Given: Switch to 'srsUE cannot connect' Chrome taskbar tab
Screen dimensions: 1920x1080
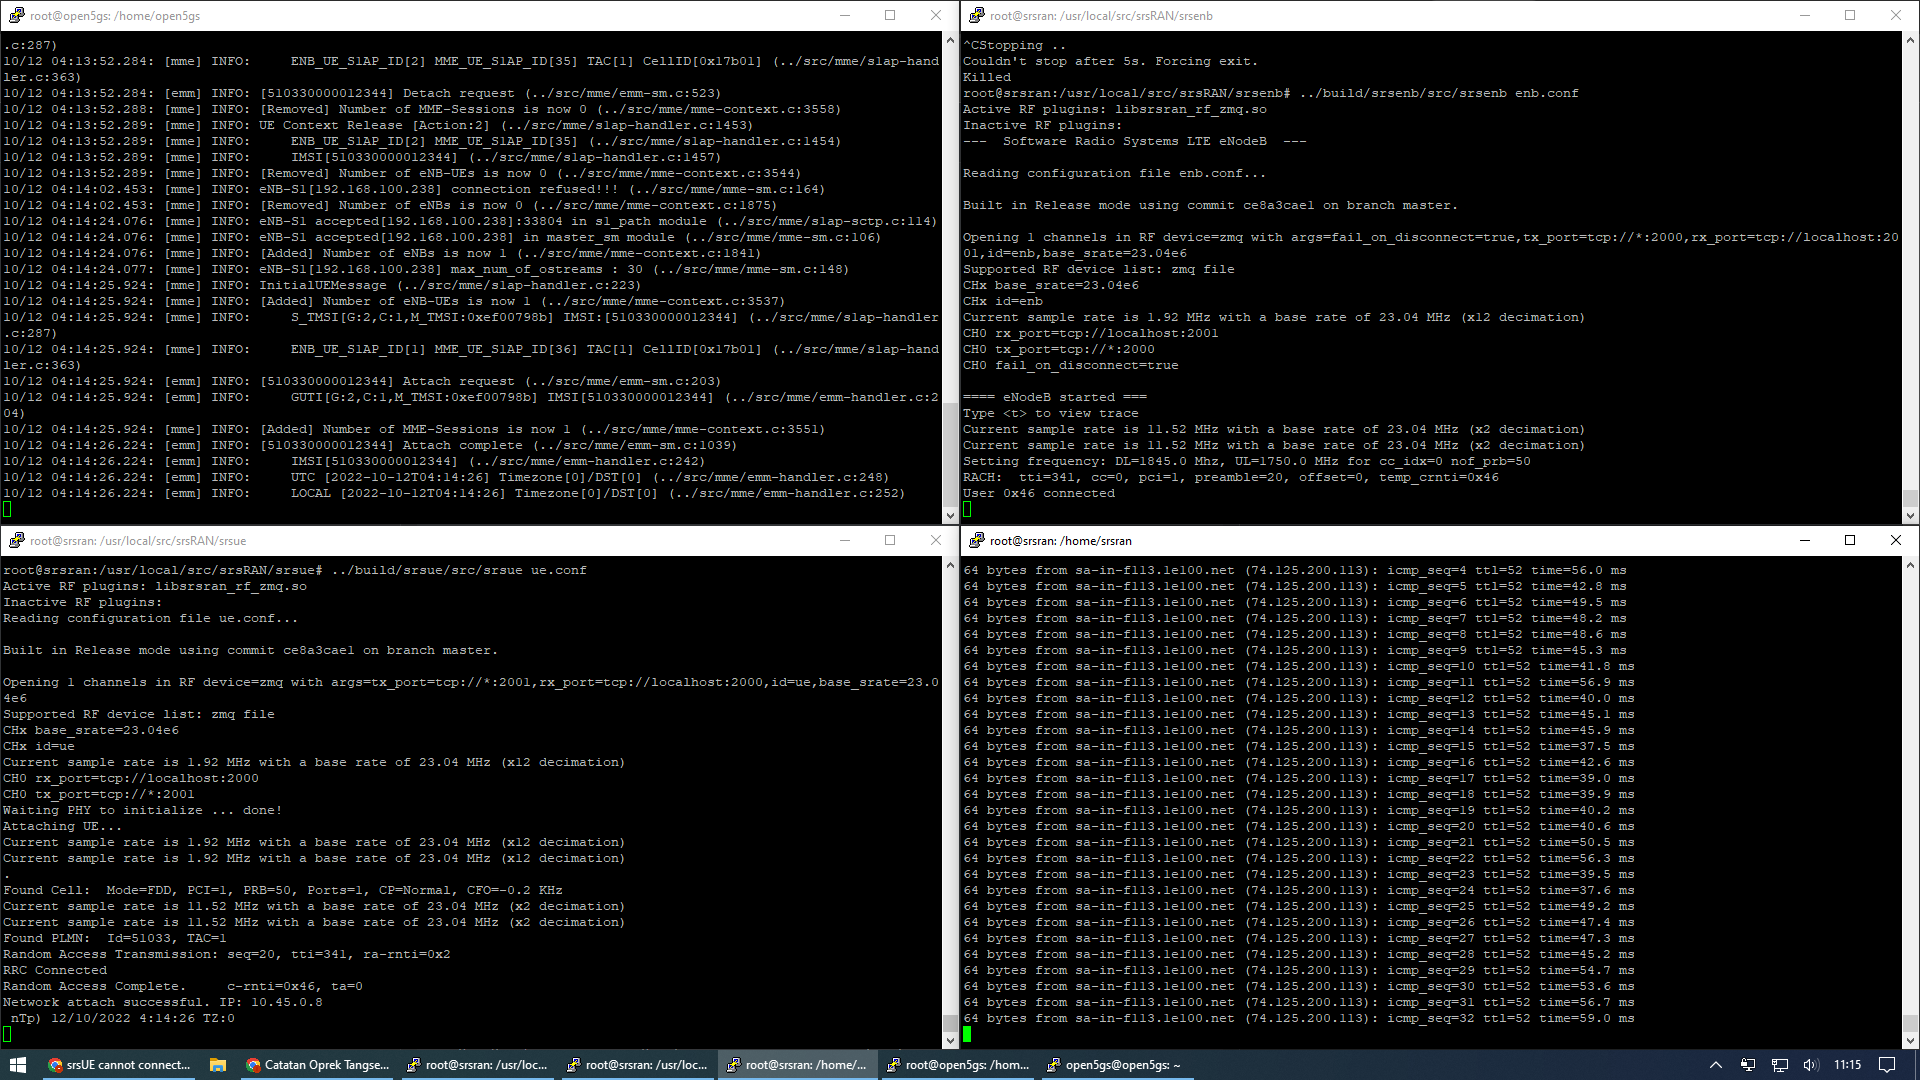Looking at the screenshot, I should tap(120, 1065).
